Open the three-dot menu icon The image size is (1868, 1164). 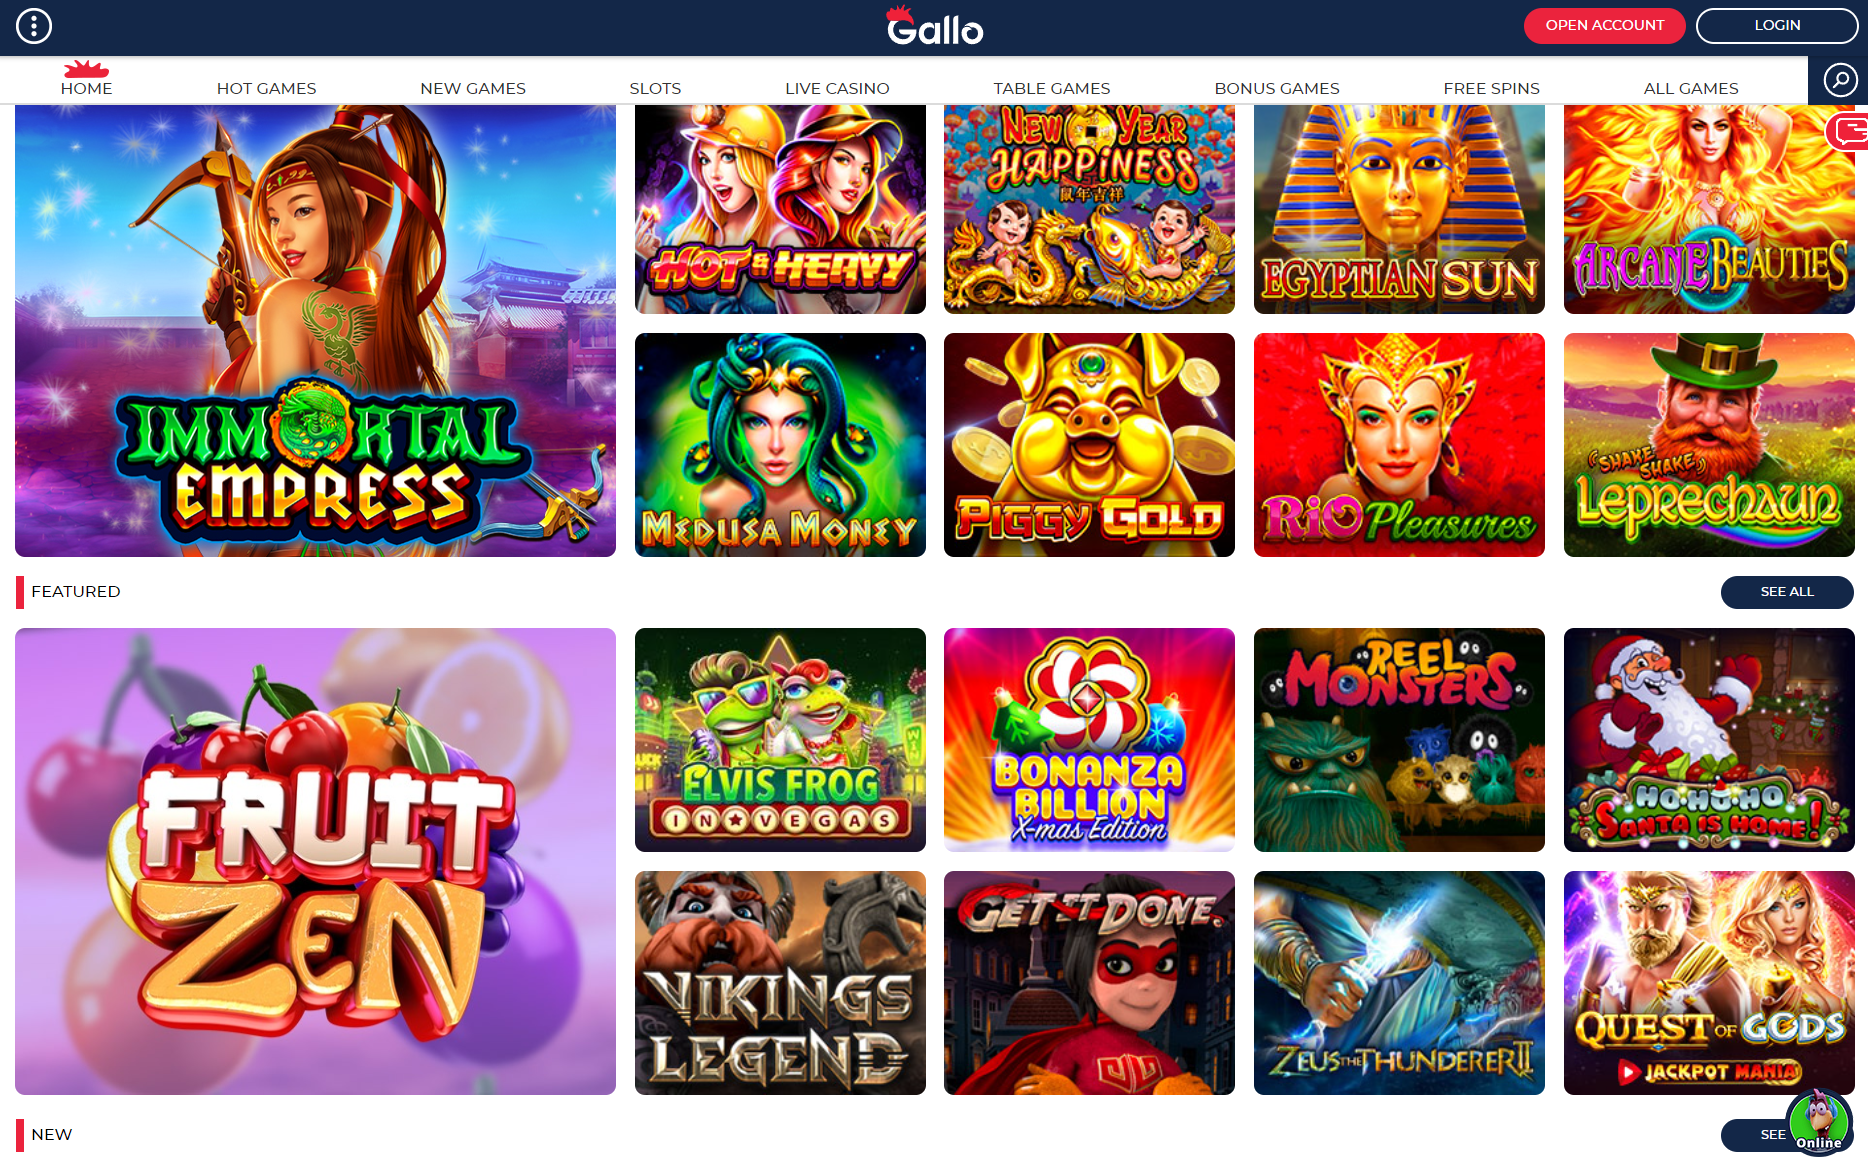pos(34,26)
